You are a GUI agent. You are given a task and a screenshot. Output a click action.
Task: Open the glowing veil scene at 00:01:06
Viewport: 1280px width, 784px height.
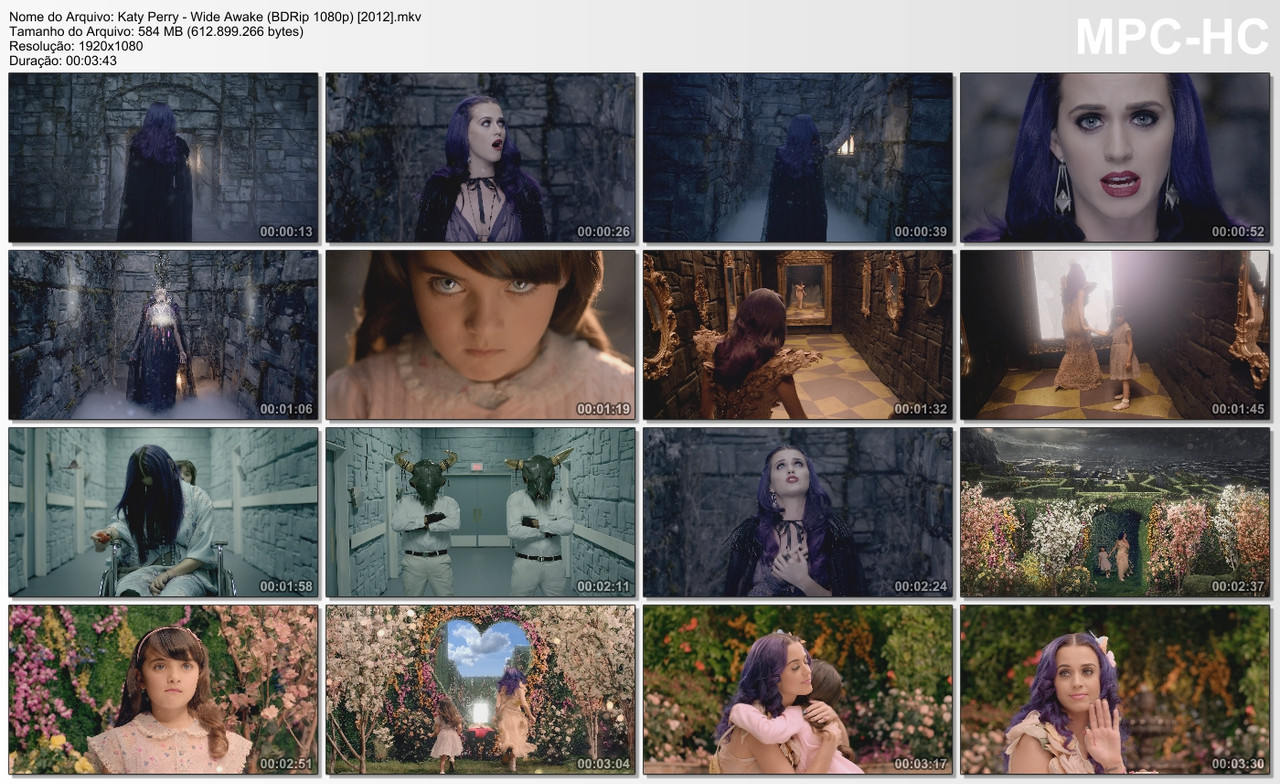[162, 335]
